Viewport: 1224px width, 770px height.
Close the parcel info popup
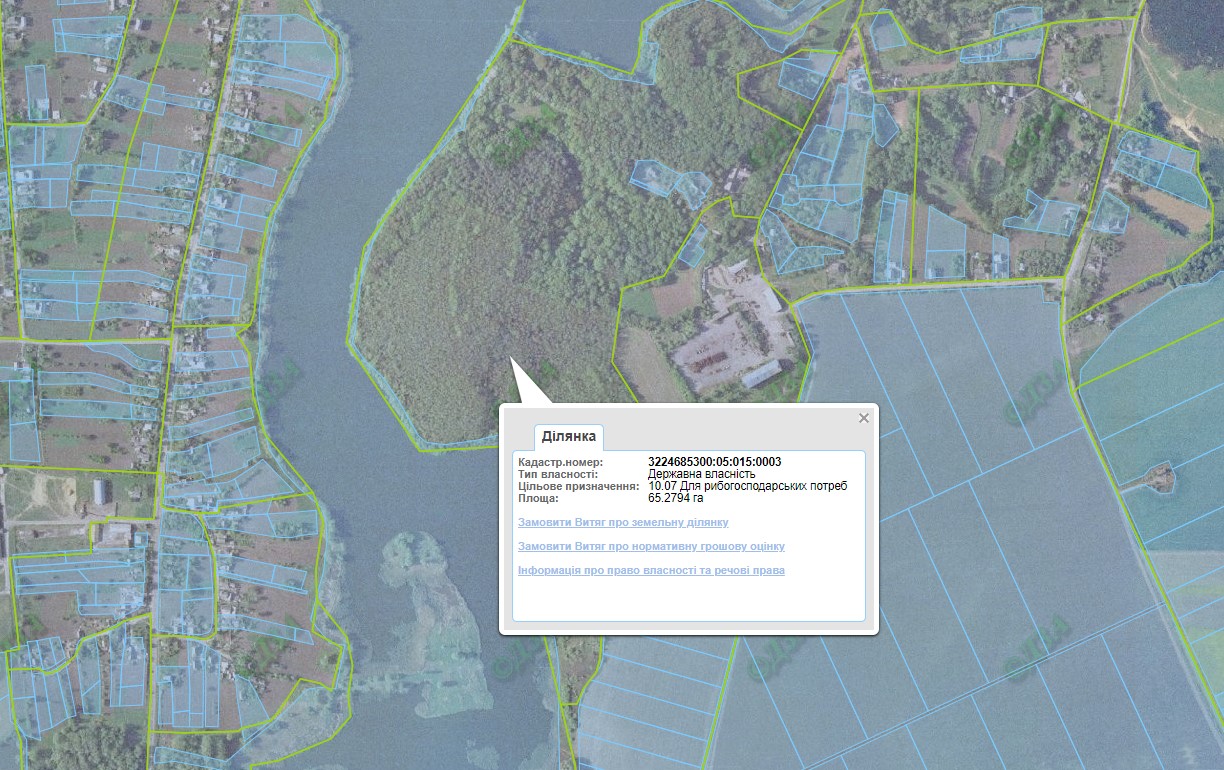coord(864,418)
